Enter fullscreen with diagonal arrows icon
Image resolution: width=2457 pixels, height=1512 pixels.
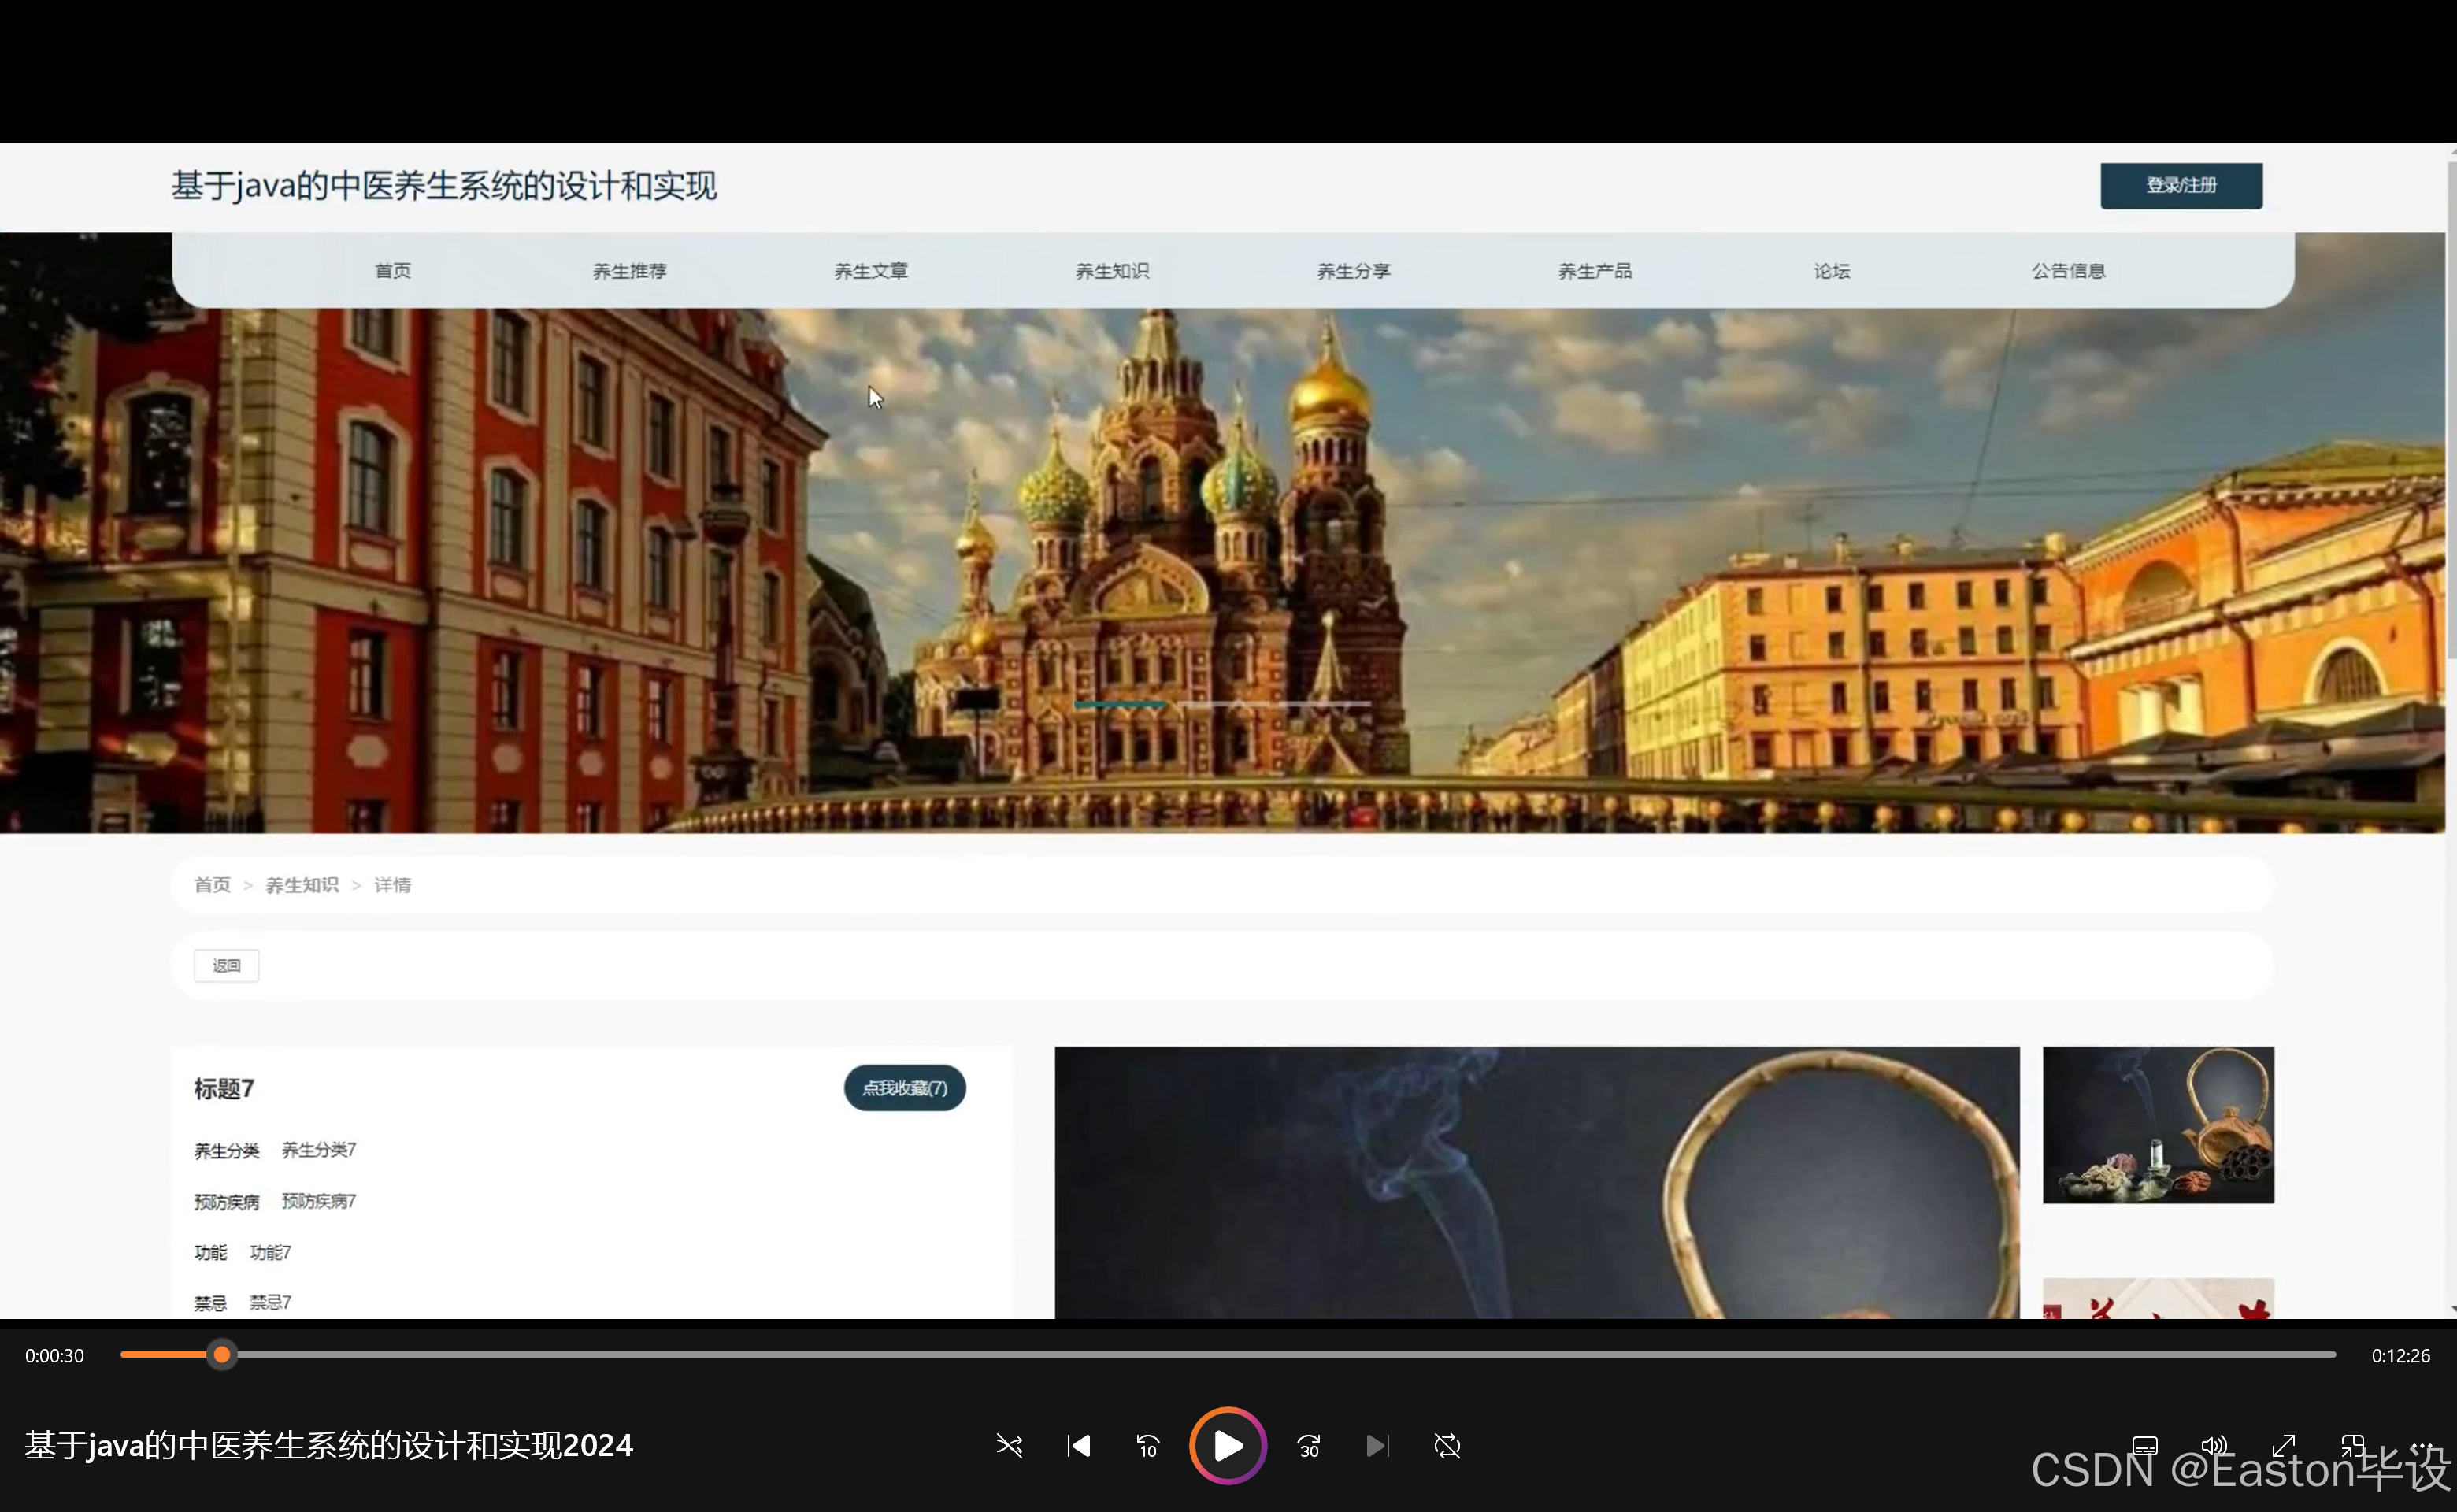coord(2283,1446)
